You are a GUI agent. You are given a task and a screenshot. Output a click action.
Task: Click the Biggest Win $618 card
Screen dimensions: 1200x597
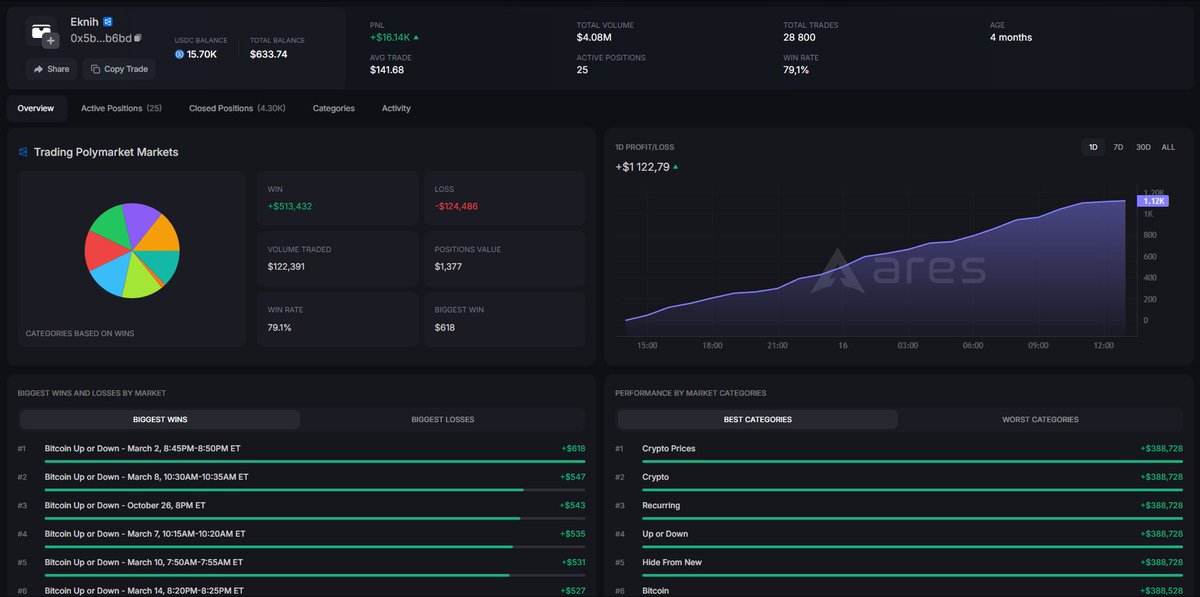(505, 319)
